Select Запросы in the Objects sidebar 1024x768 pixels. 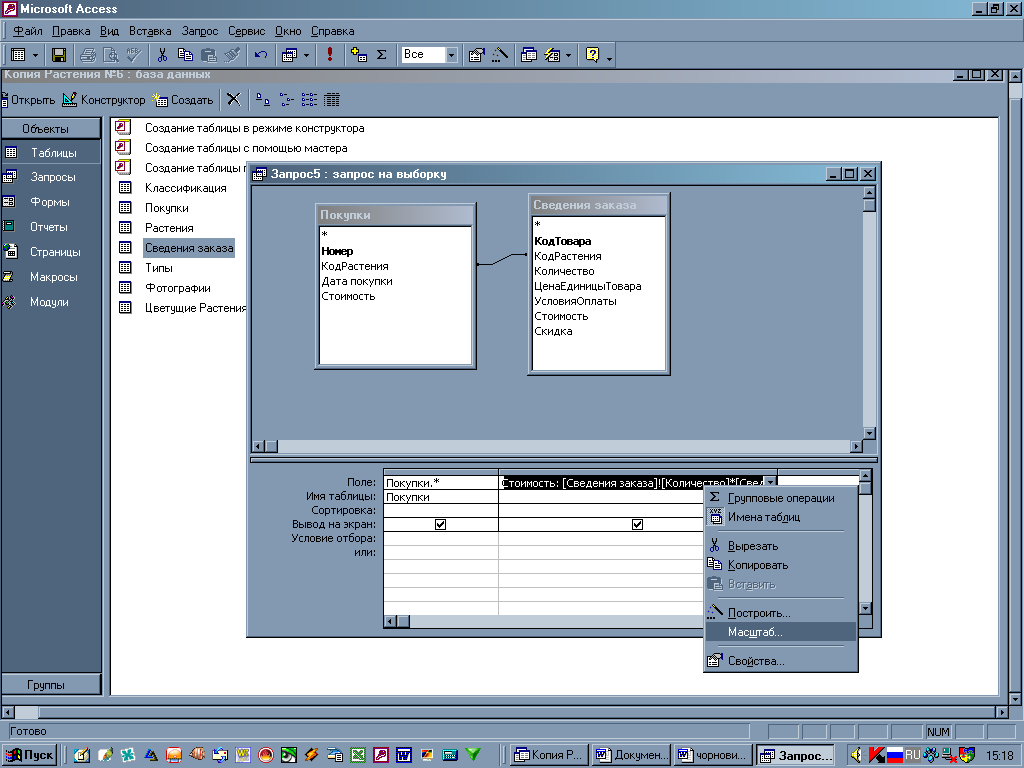point(51,177)
